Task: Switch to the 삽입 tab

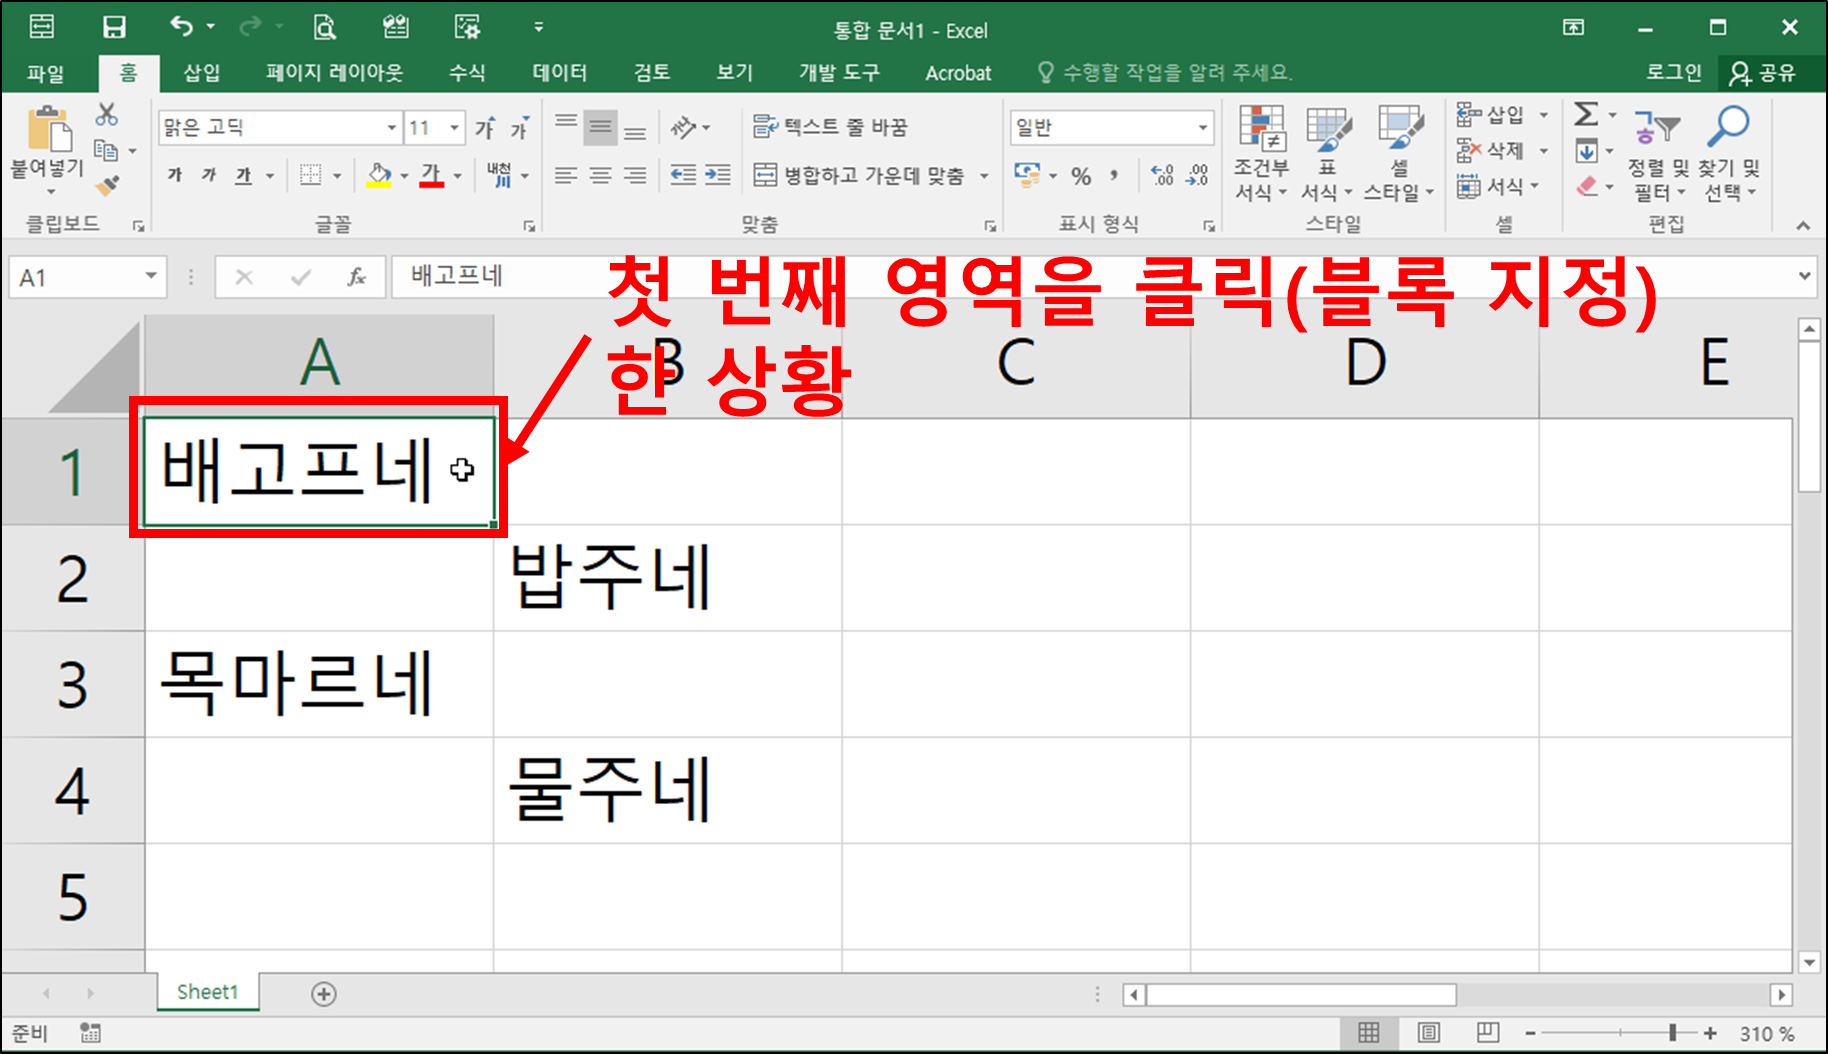Action: [x=201, y=73]
